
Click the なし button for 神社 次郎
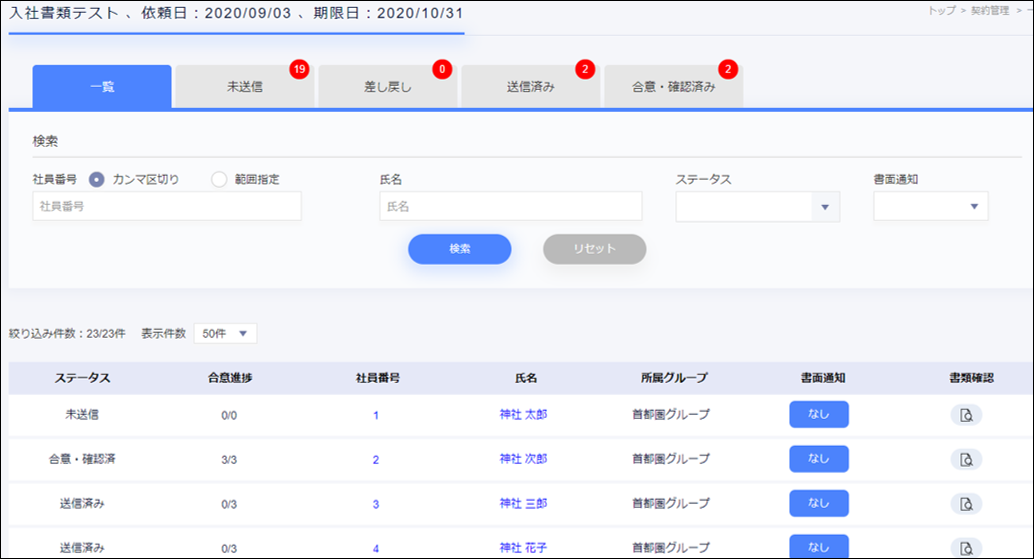point(819,459)
